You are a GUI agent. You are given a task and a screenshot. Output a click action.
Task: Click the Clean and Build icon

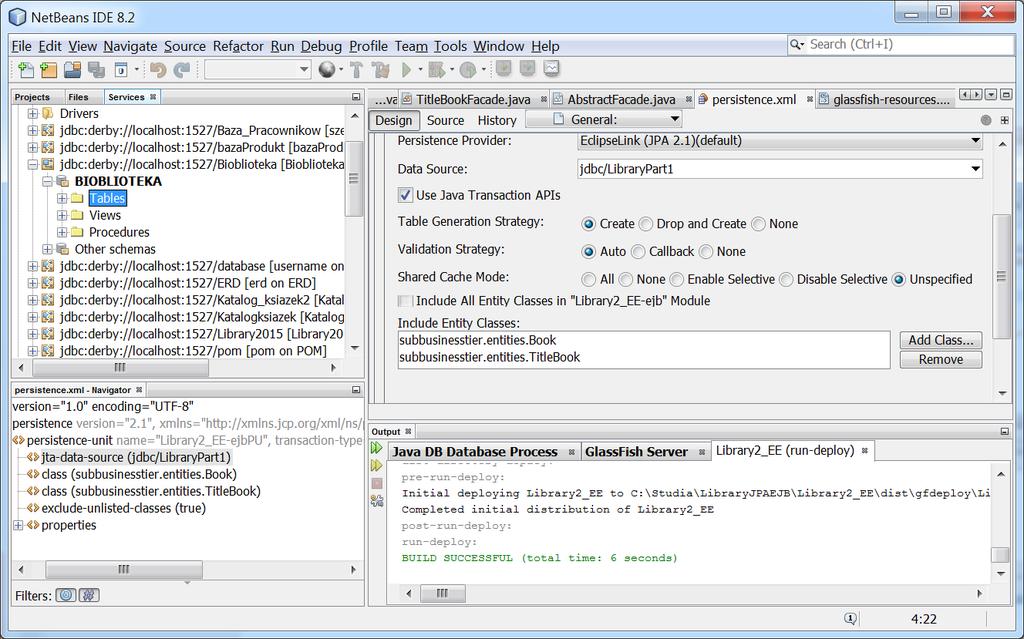380,69
